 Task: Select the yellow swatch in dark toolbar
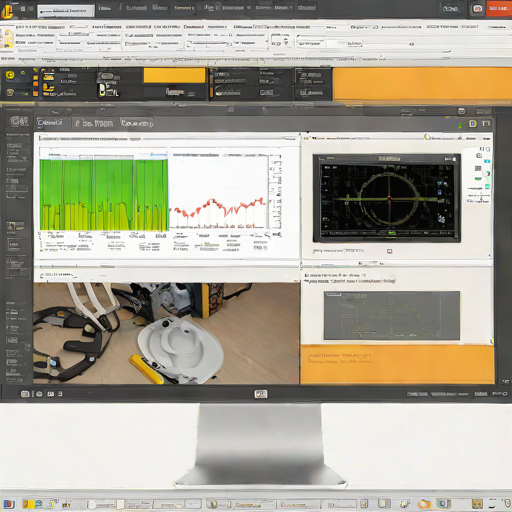click(175, 75)
